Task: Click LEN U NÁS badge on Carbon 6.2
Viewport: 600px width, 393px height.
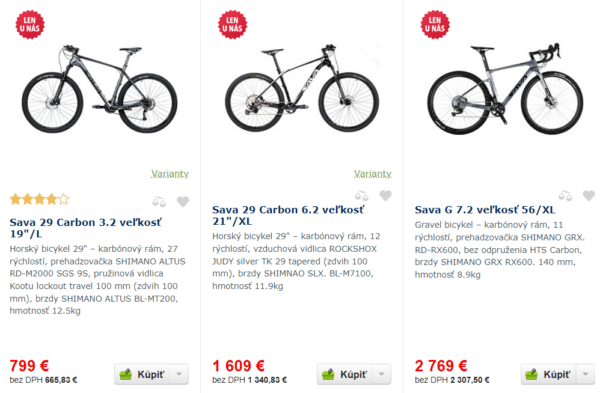Action: pyautogui.click(x=232, y=24)
